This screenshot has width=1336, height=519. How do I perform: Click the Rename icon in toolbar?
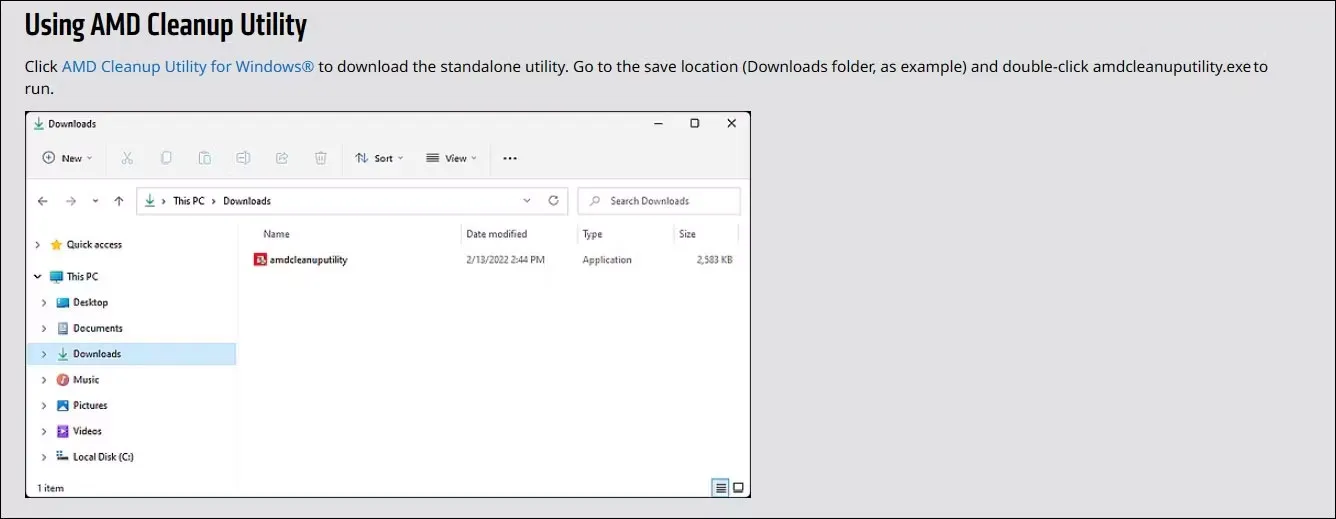pos(243,158)
